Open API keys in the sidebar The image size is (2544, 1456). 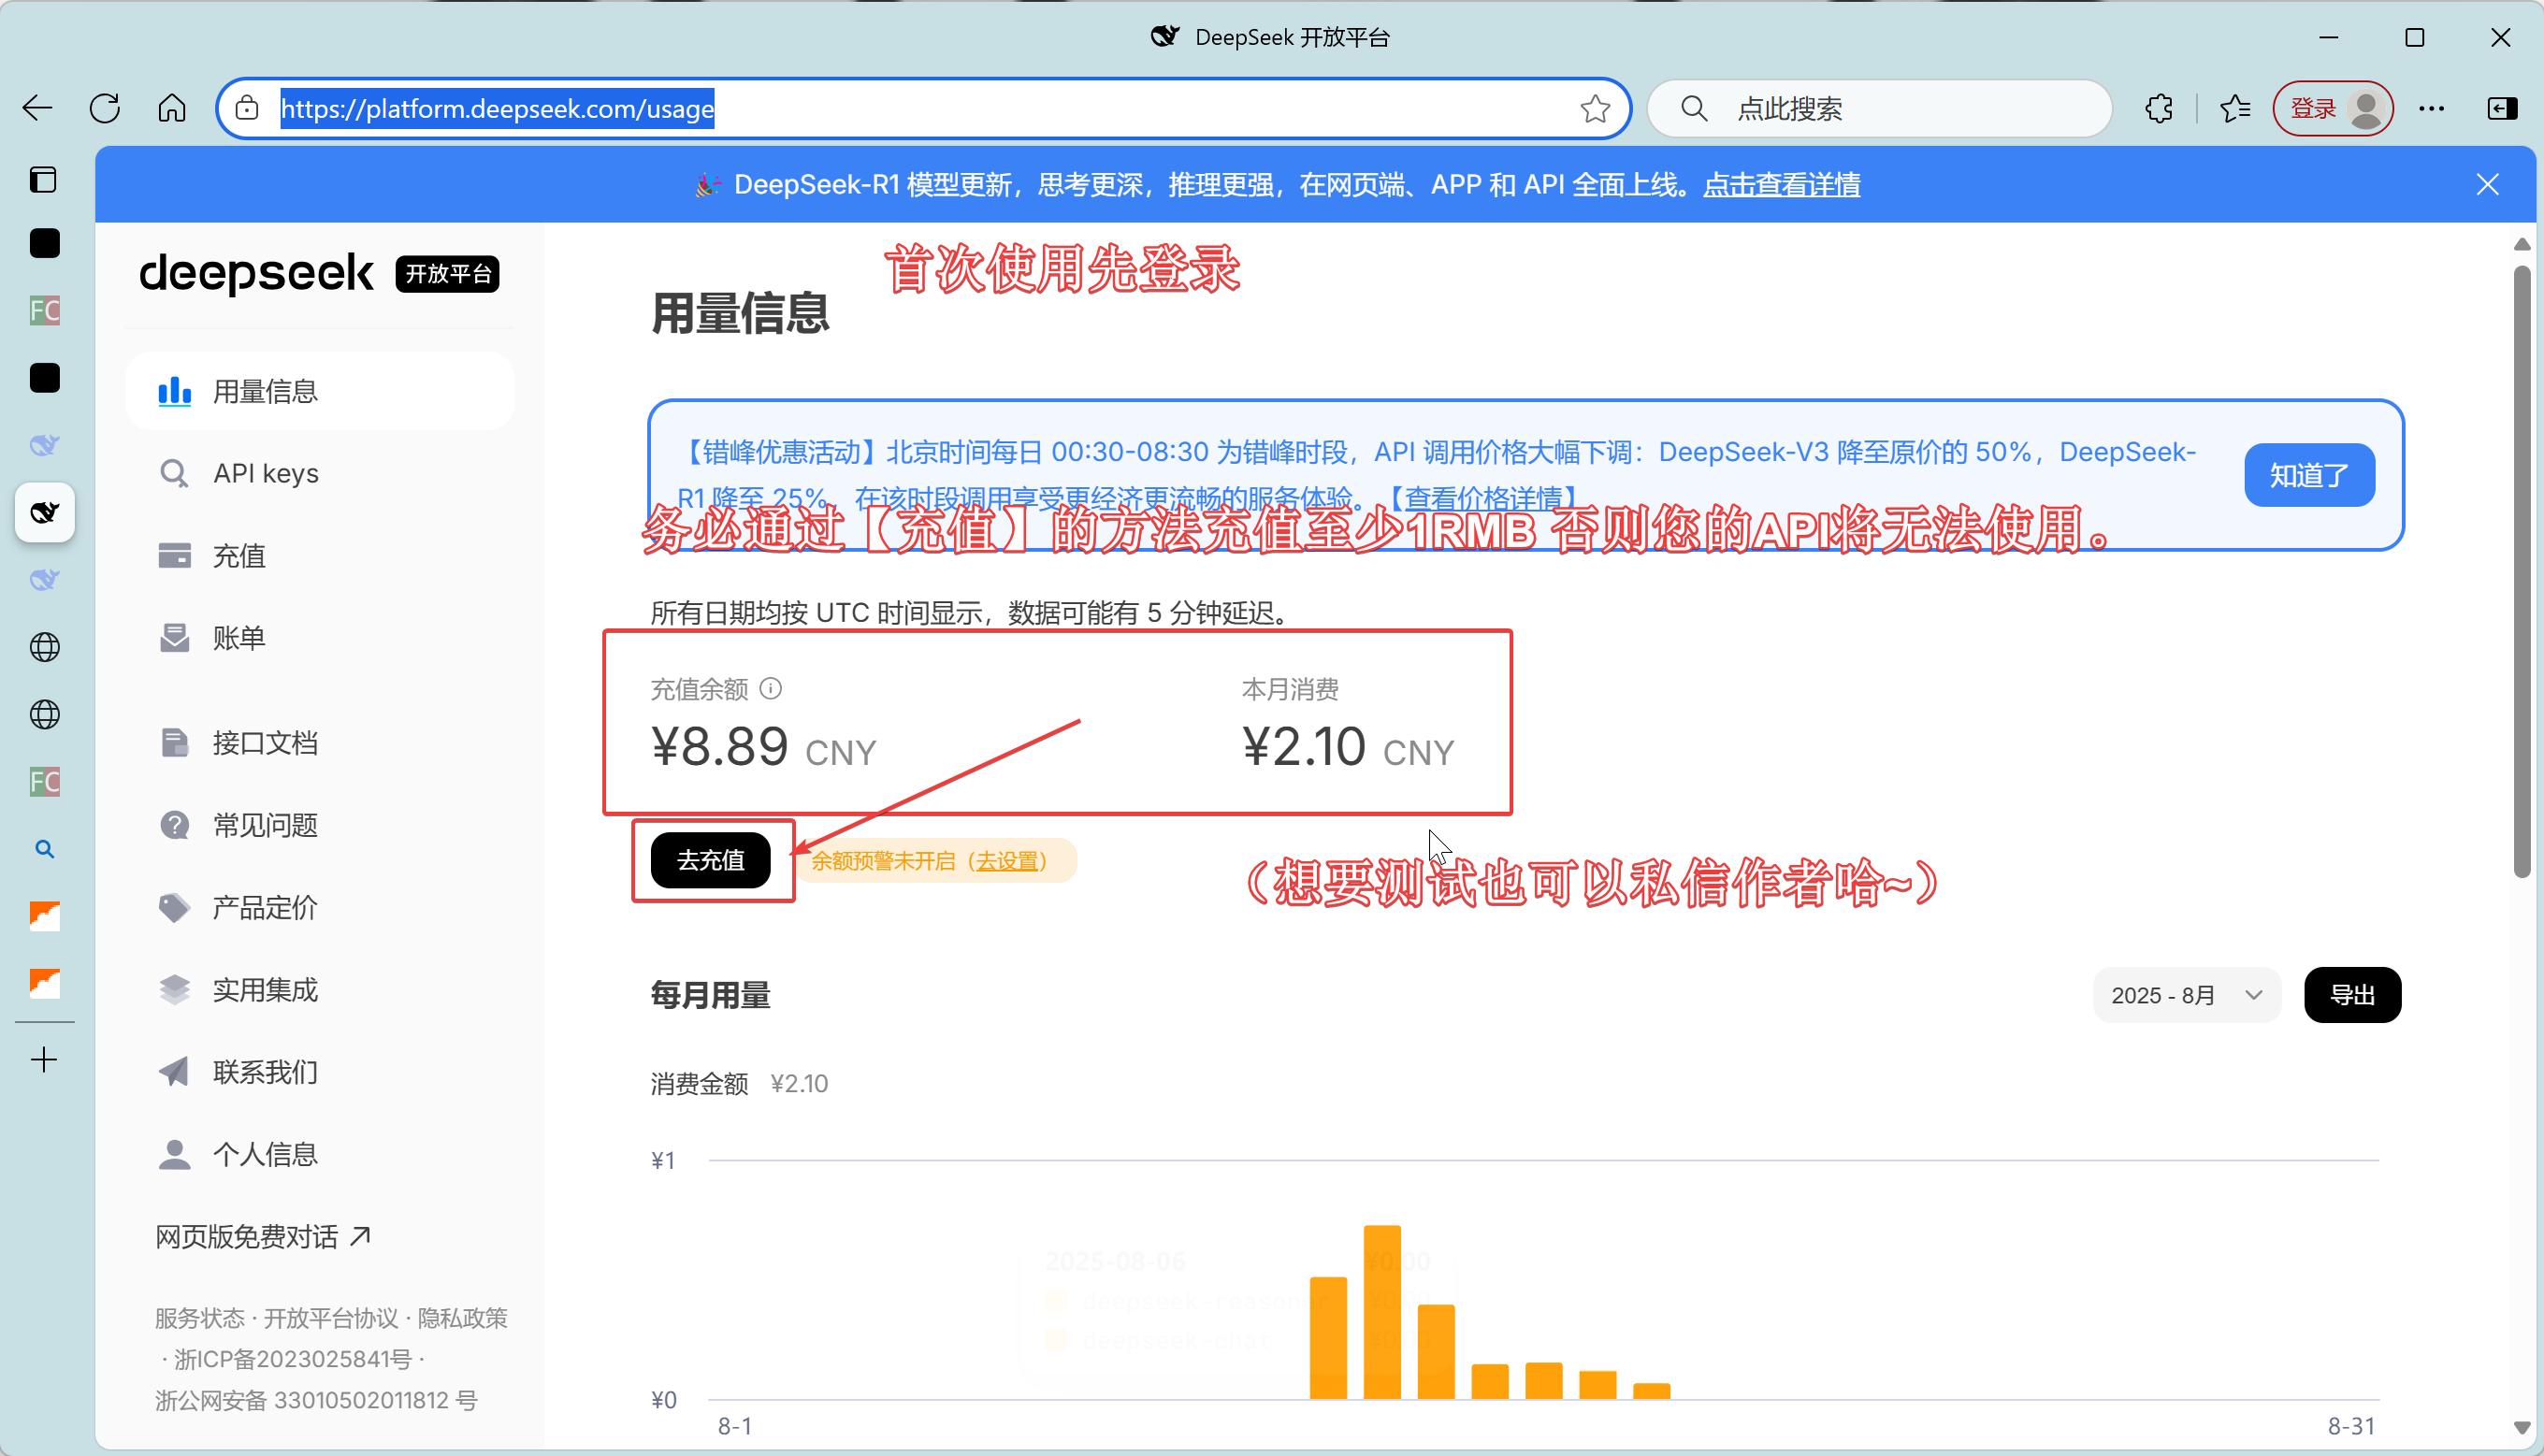320,473
